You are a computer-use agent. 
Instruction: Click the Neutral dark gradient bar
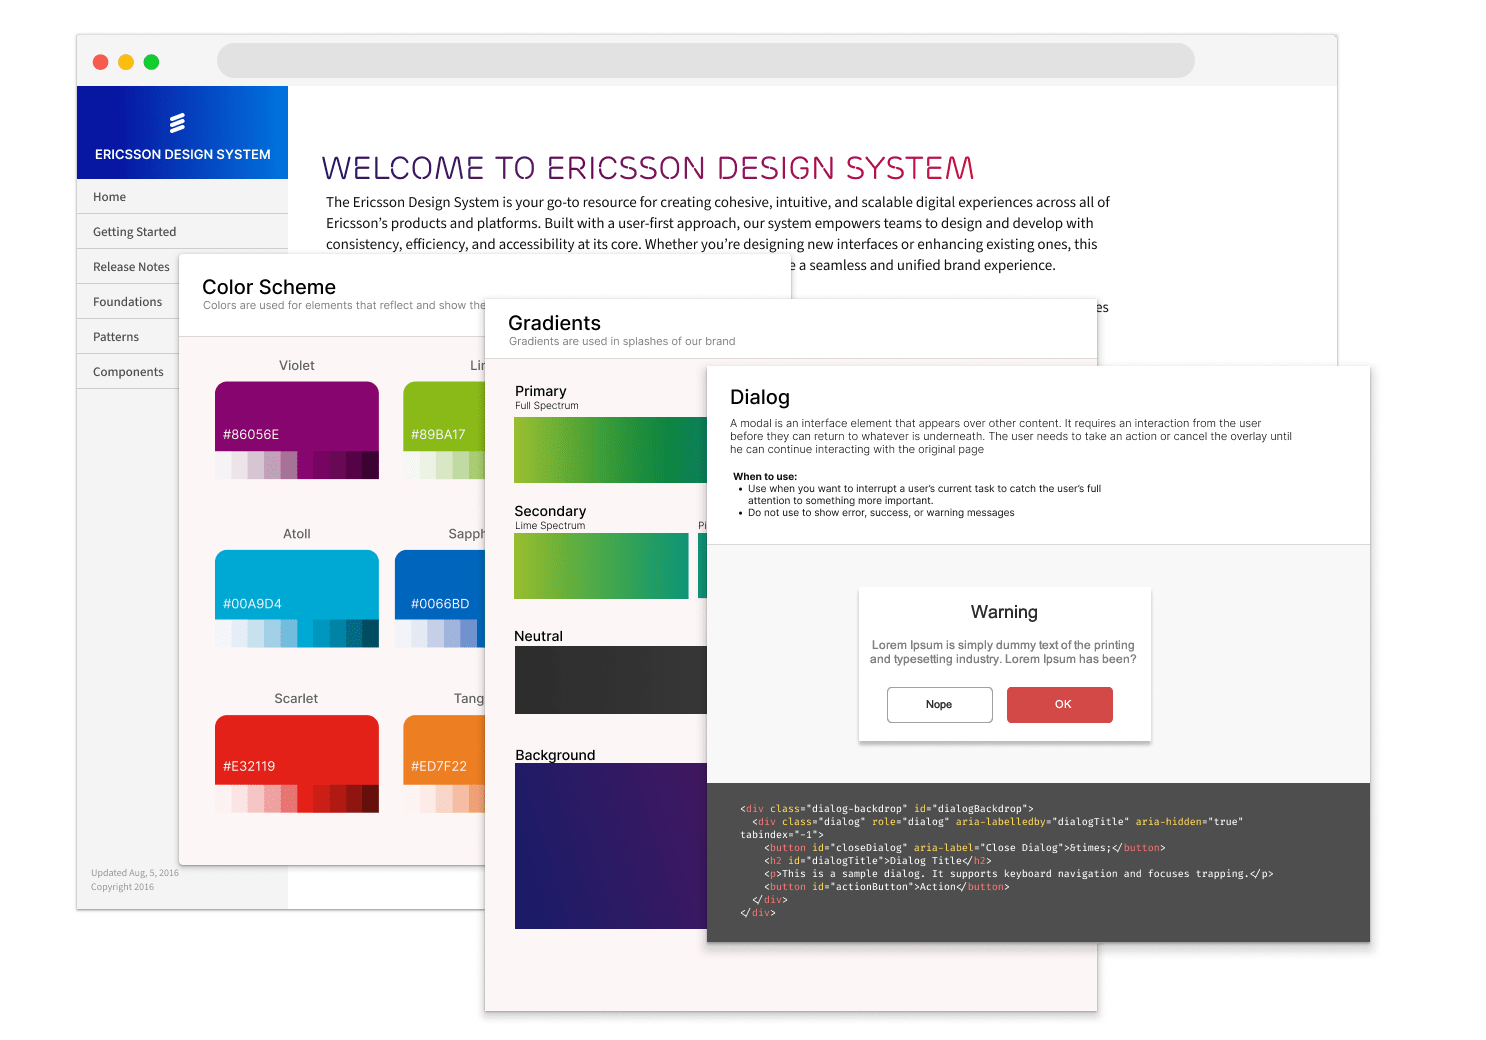(x=611, y=680)
